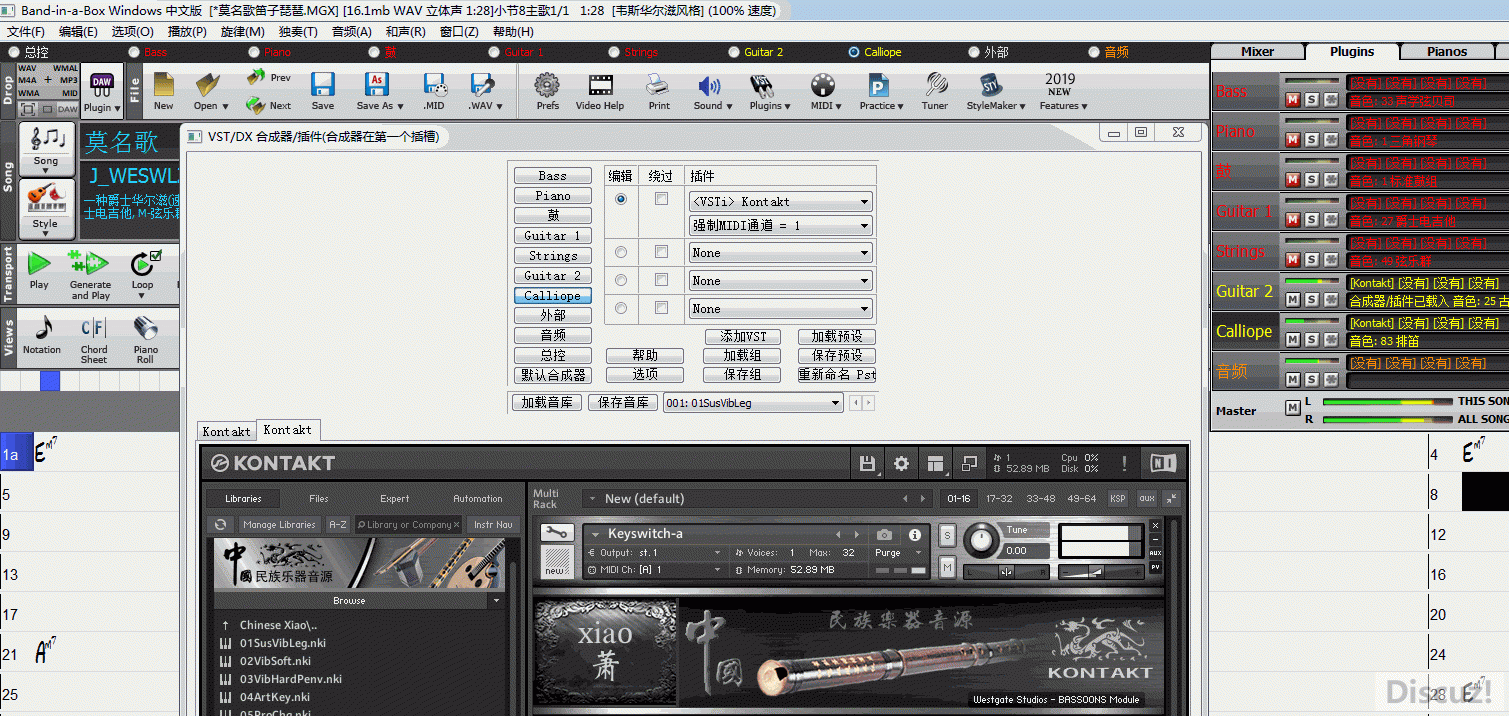Viewport: 1509px width, 716px height.
Task: Open Video Help from the toolbar
Action: 600,90
